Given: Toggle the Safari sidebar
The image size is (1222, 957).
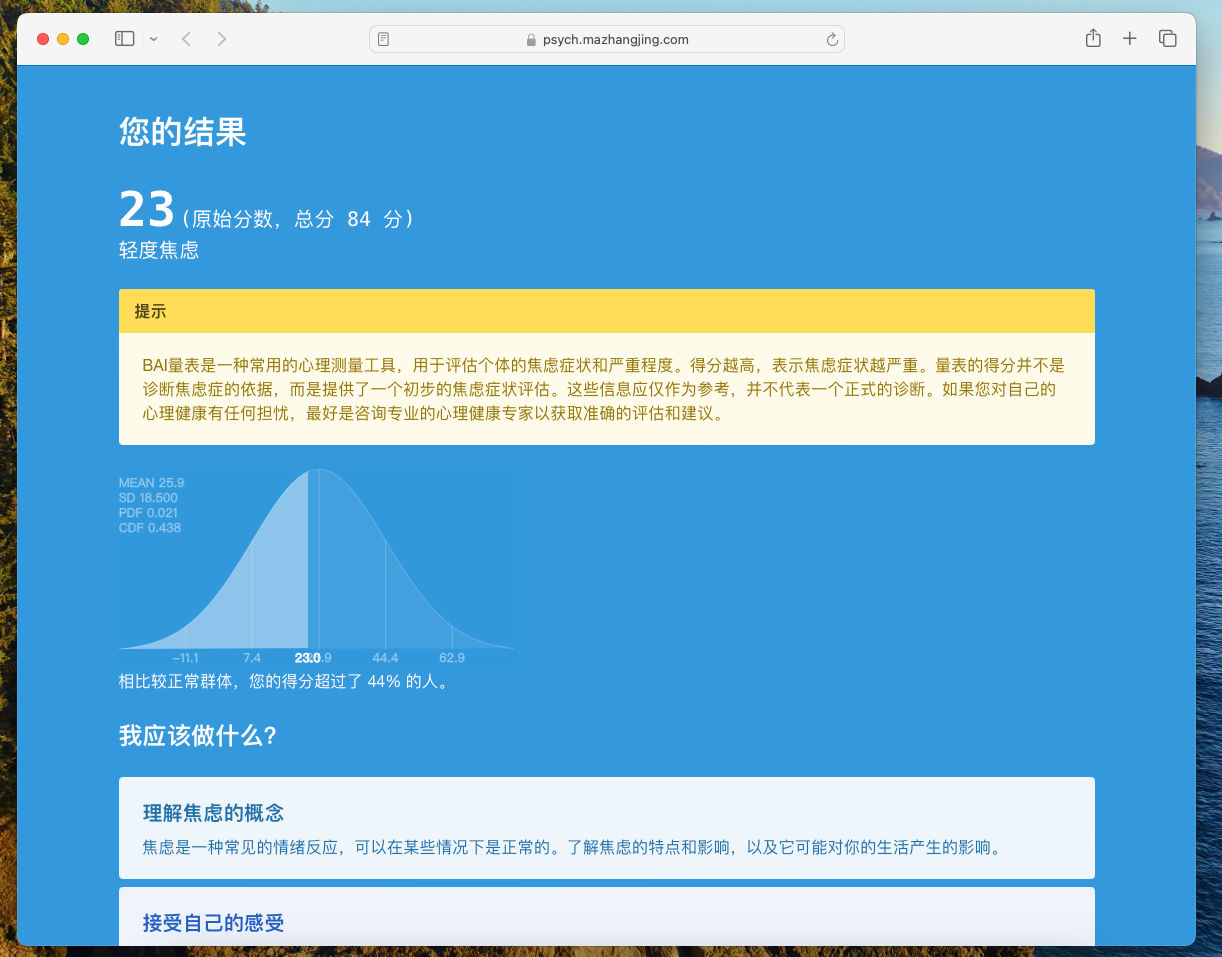Looking at the screenshot, I should tap(124, 37).
